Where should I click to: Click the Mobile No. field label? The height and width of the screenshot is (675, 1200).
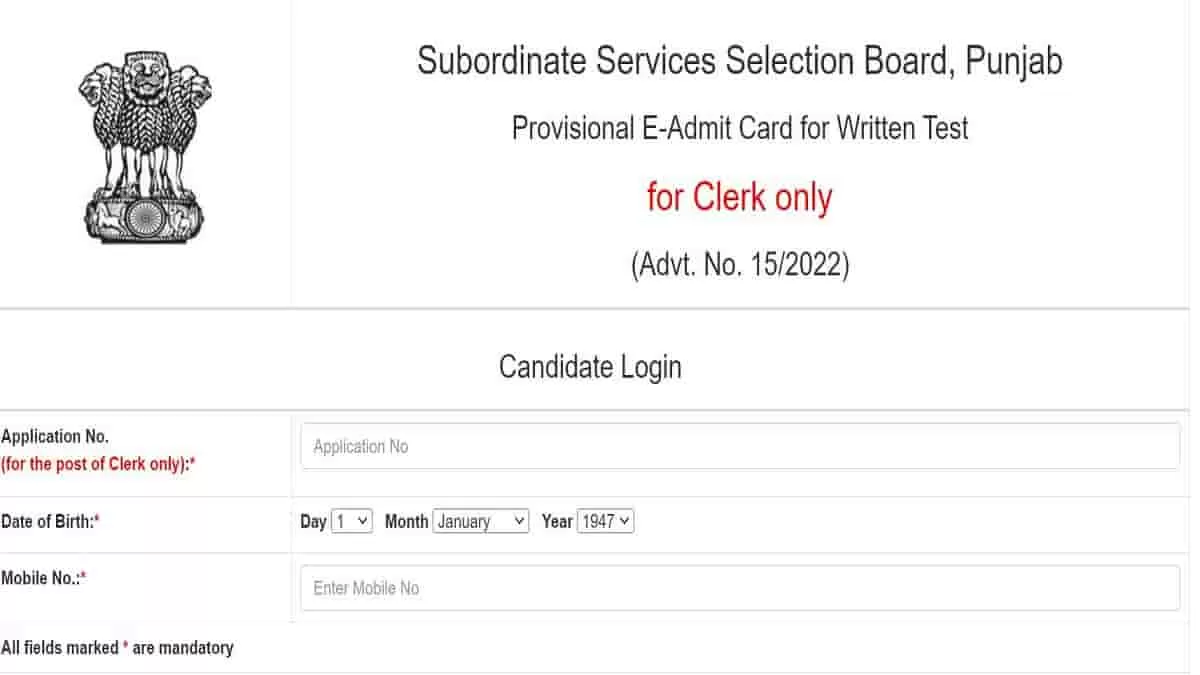tap(44, 577)
